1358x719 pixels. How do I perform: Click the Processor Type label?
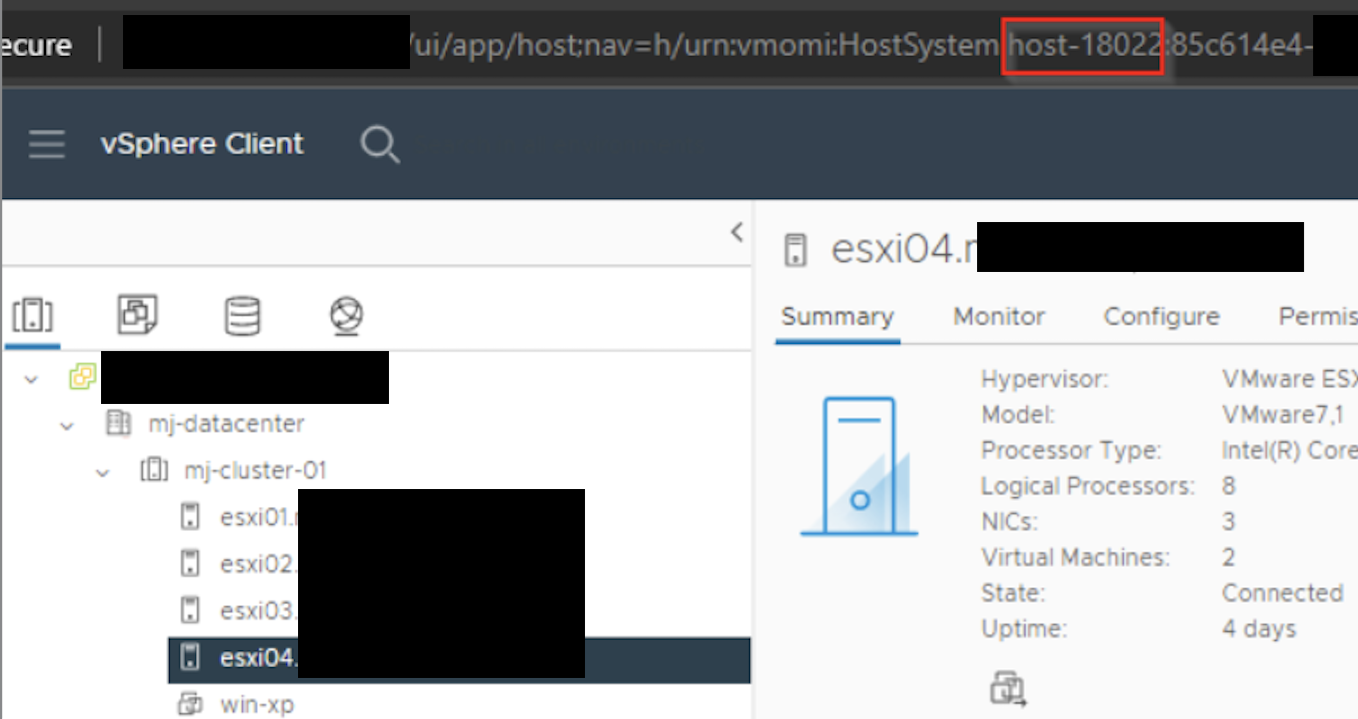(1071, 451)
